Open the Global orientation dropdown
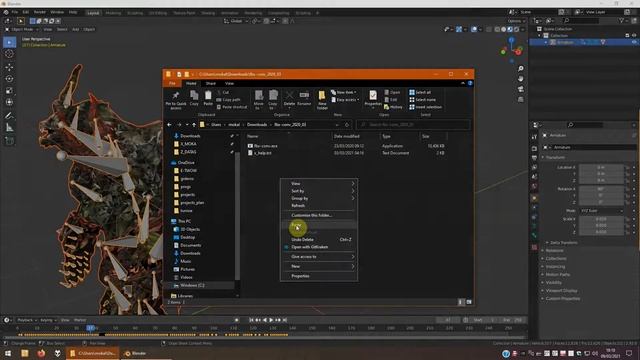 [235, 21]
